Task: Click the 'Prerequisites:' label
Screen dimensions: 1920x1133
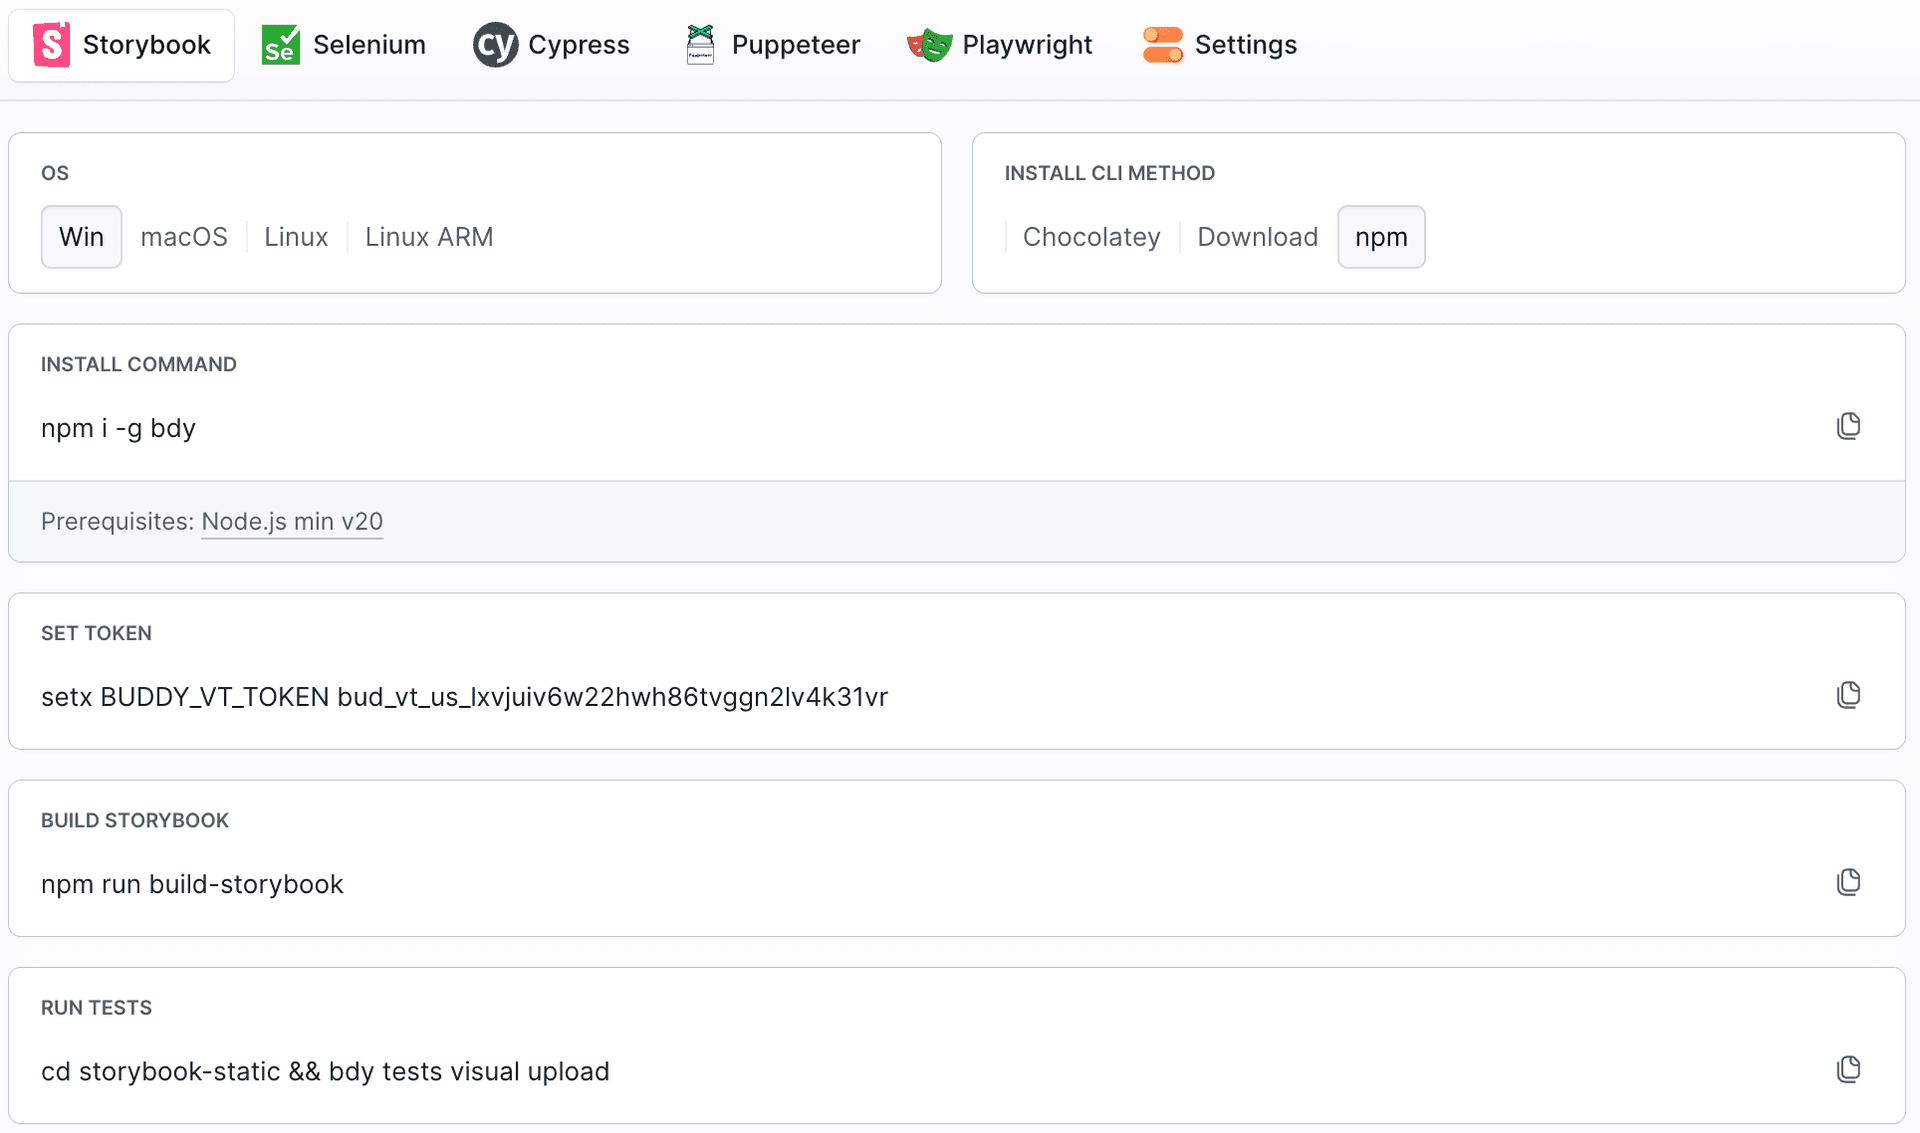Action: pos(117,522)
